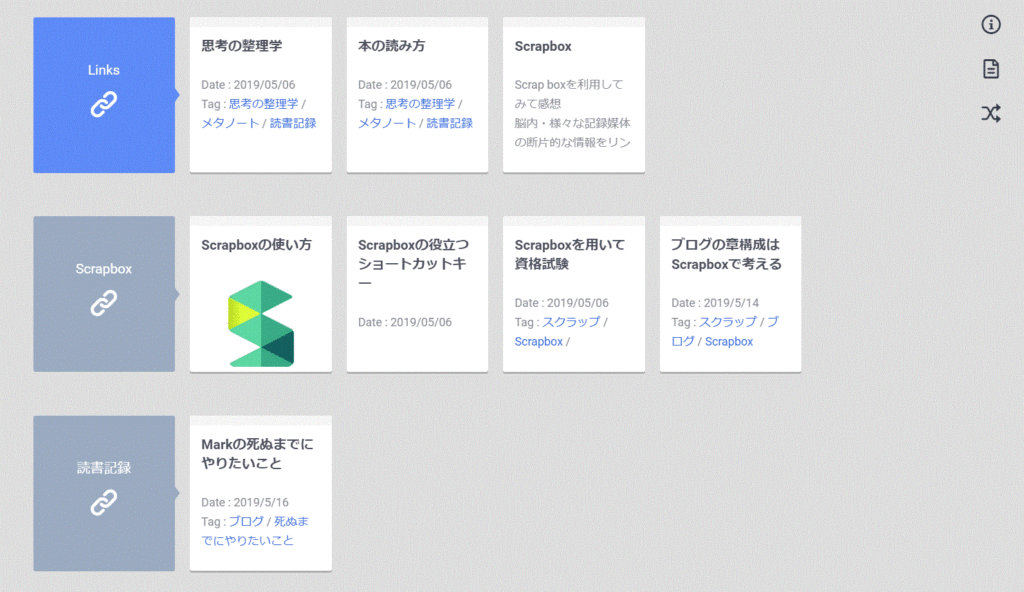Click スクラップ tag in 資格試験 card
The image size is (1024, 592).
pyautogui.click(x=571, y=322)
